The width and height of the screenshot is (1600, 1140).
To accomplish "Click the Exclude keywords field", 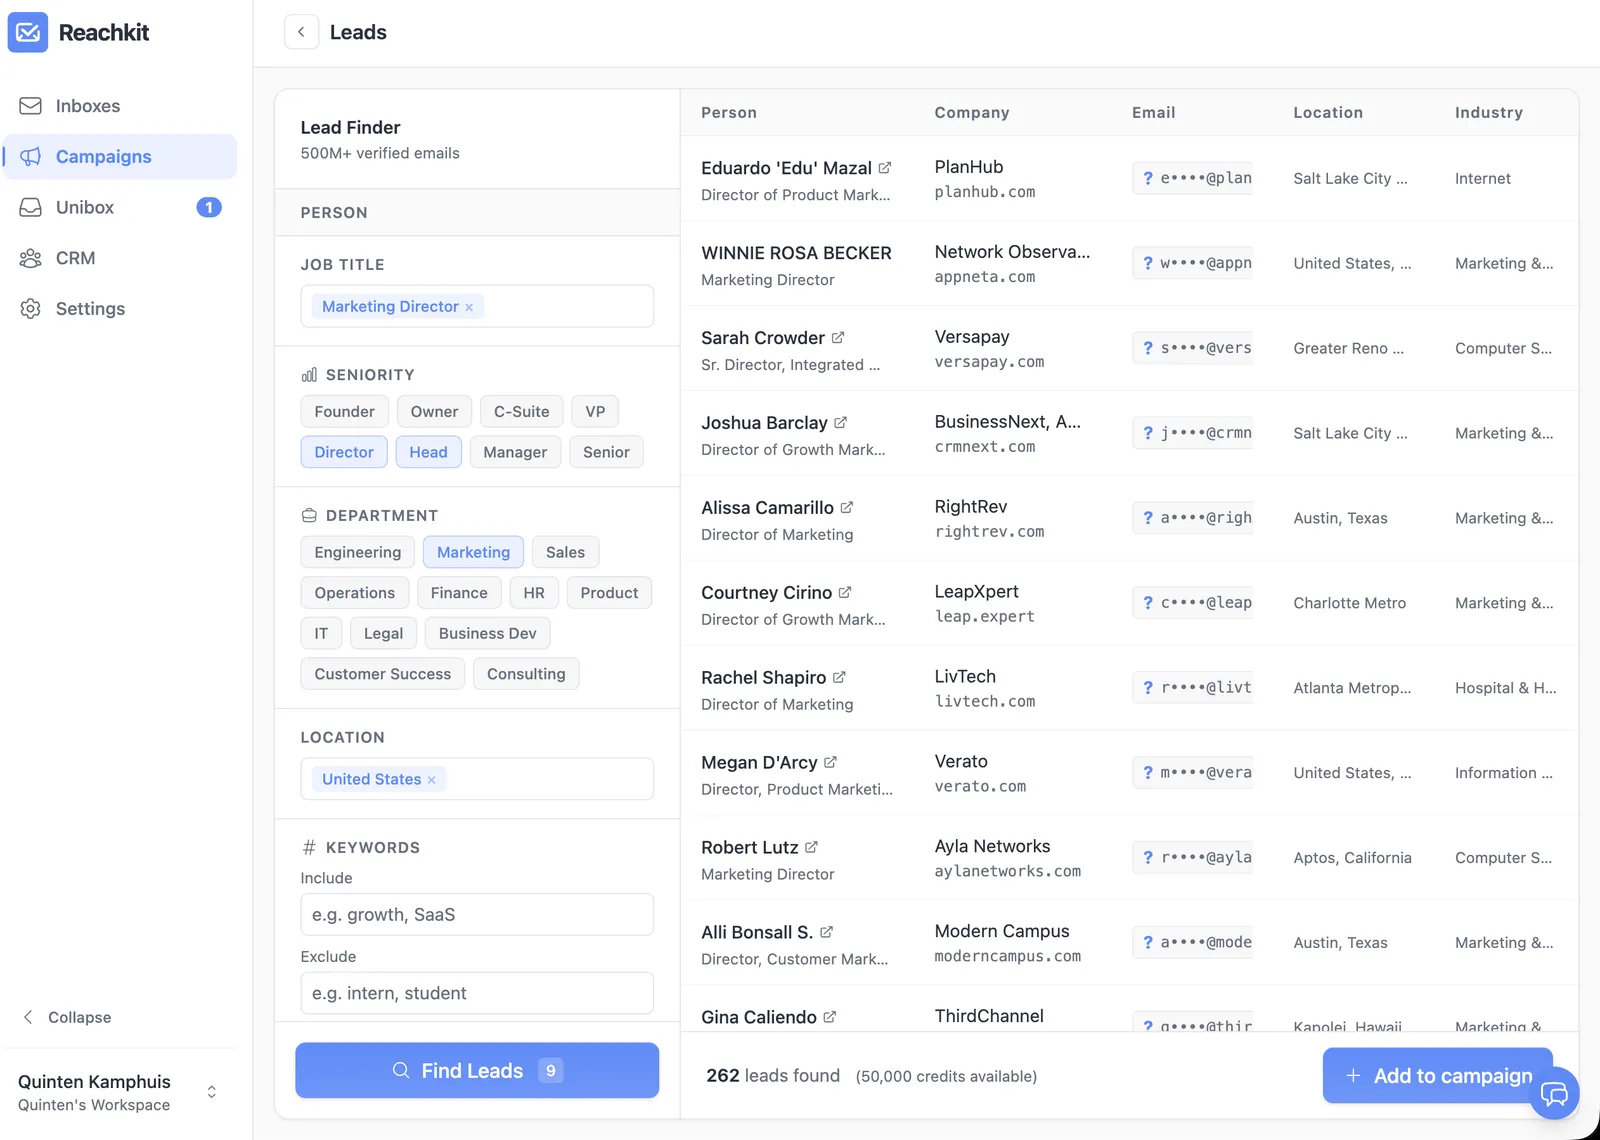I will pos(477,993).
